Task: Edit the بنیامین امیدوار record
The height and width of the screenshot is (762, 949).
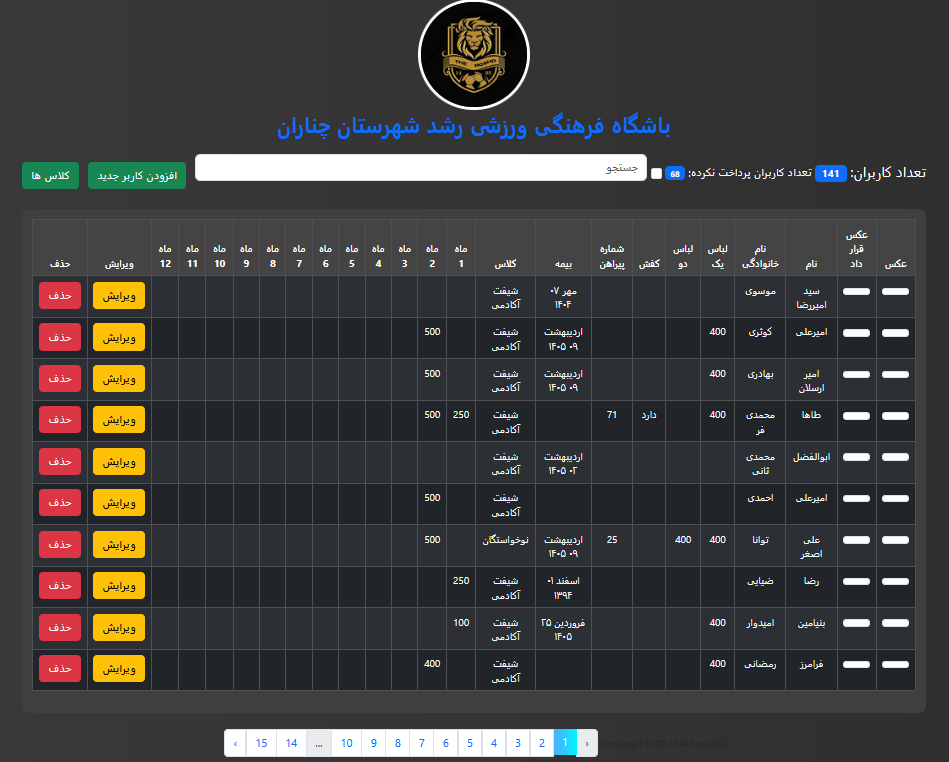Action: click(x=119, y=628)
